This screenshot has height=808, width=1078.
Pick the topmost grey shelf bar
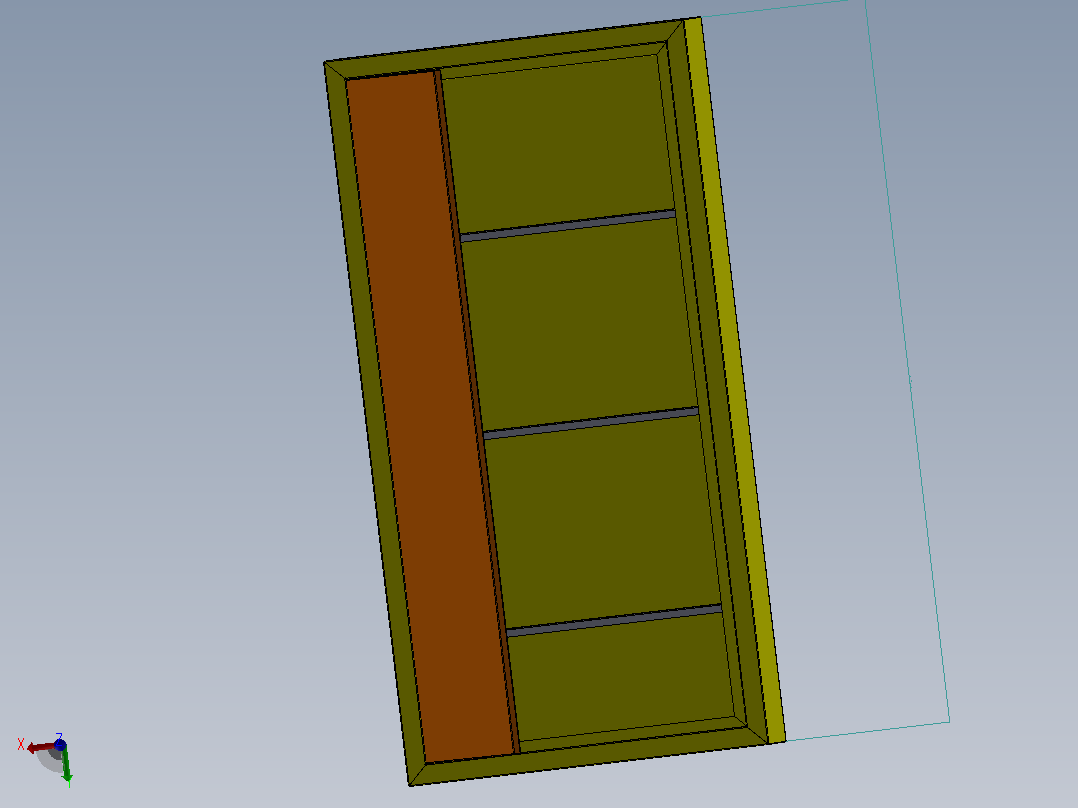pos(568,226)
